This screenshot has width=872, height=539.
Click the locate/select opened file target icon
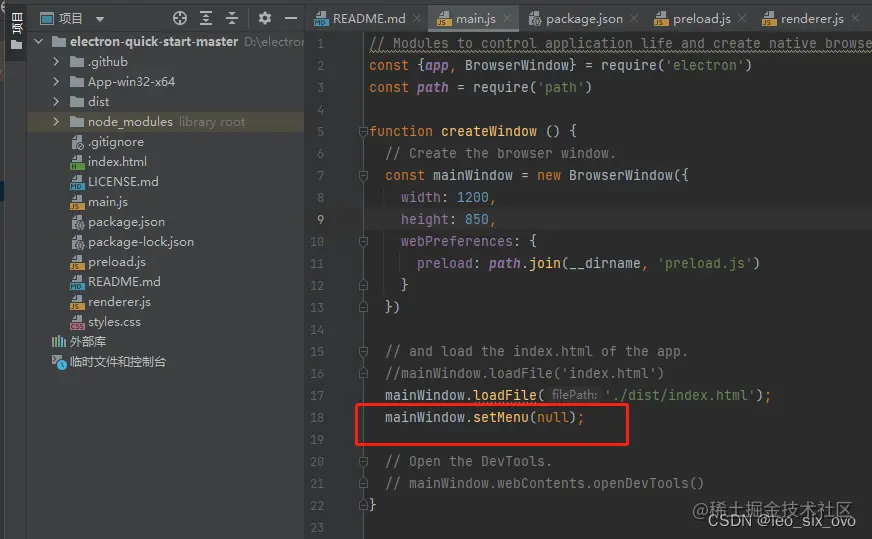(180, 18)
